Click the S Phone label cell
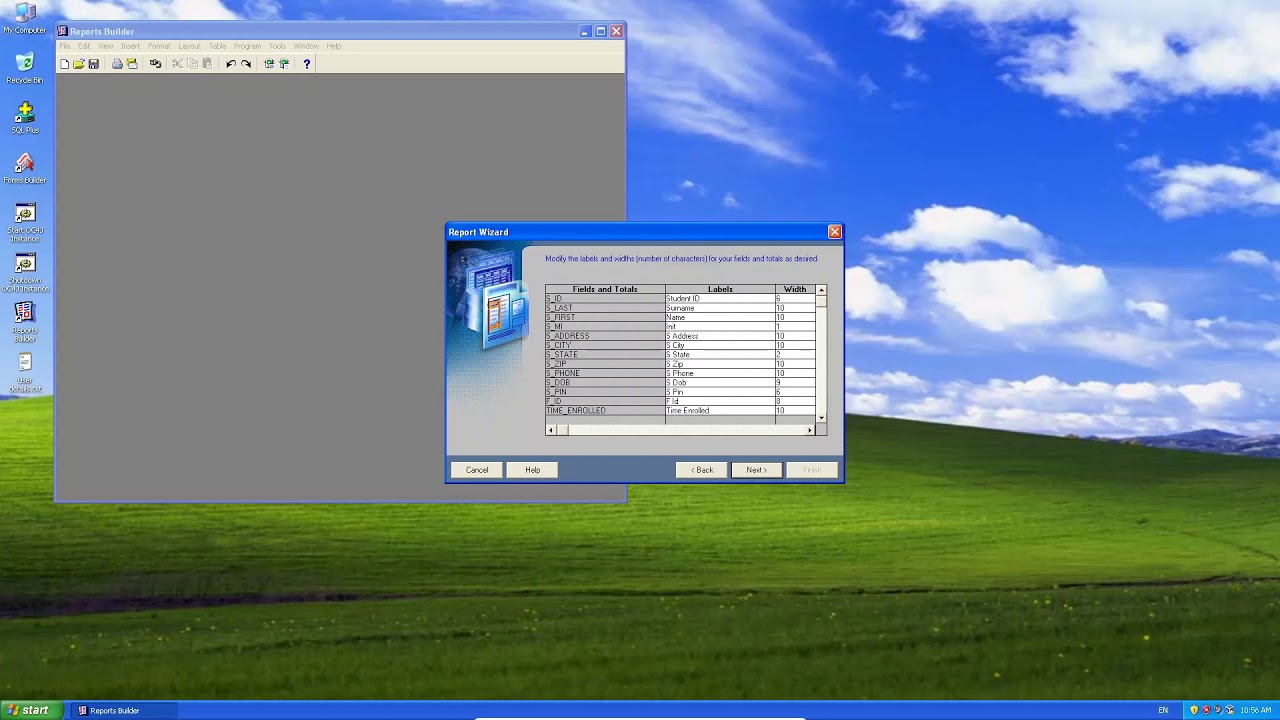This screenshot has width=1280, height=720. pyautogui.click(x=720, y=373)
